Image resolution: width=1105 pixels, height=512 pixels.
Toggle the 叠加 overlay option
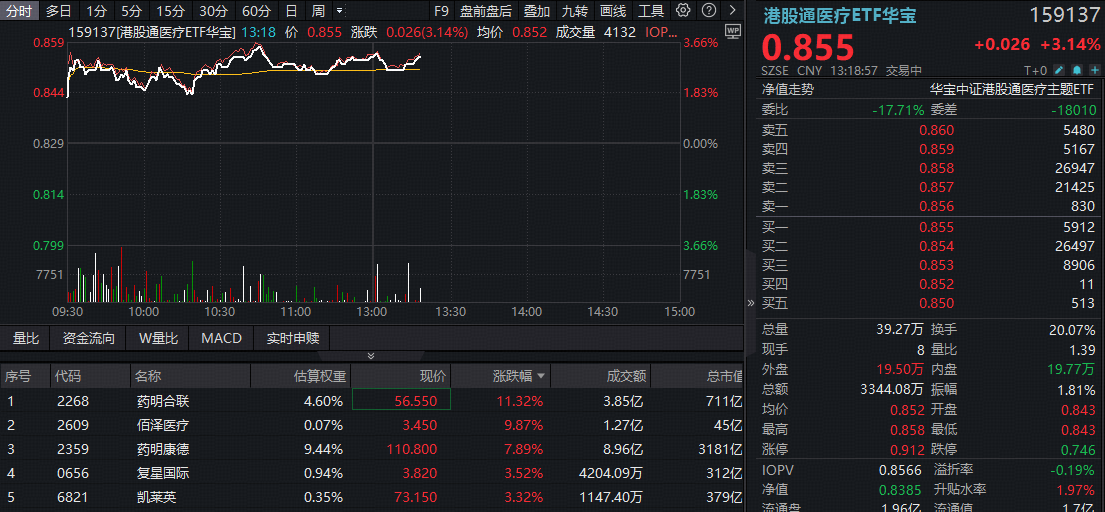click(x=536, y=11)
